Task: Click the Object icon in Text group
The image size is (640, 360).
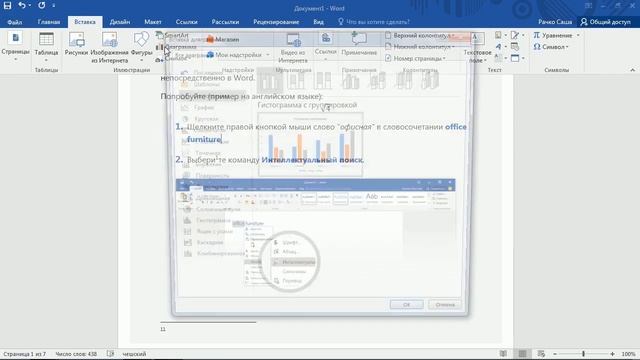Action: (516, 58)
